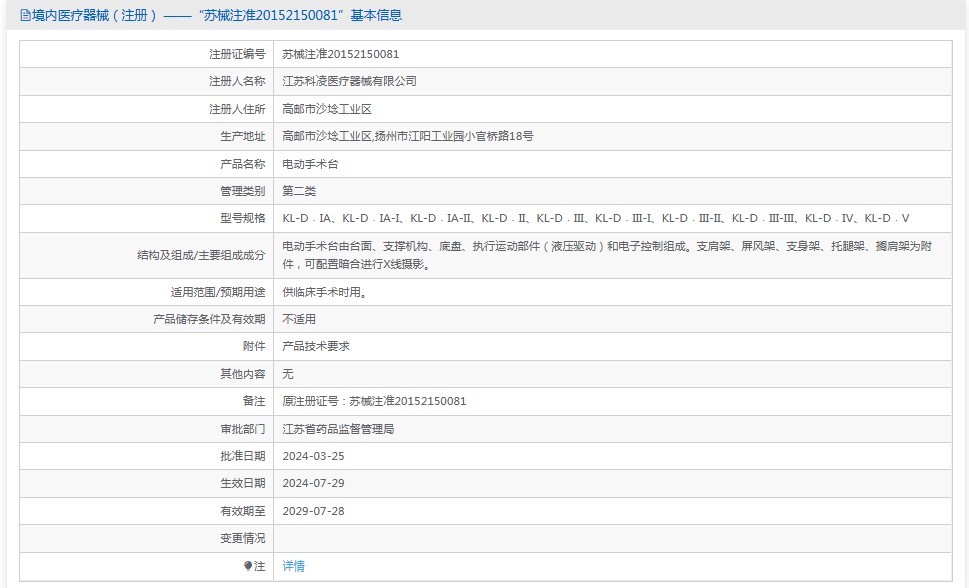Click the expiry date 2029-07-28

(313, 510)
